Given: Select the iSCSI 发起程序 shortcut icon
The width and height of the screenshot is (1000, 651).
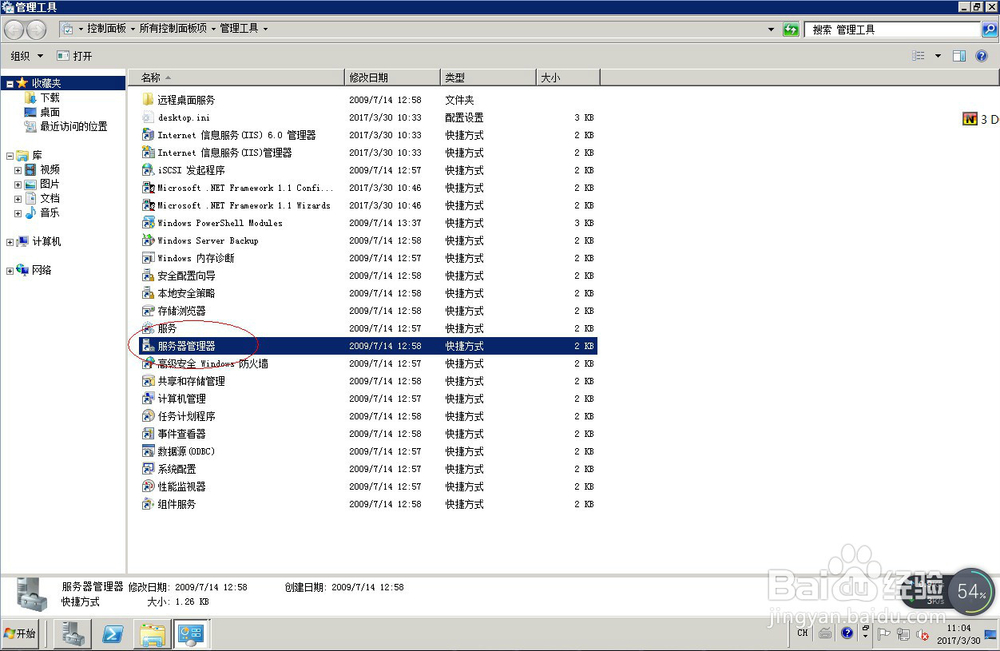Looking at the screenshot, I should 148,170.
